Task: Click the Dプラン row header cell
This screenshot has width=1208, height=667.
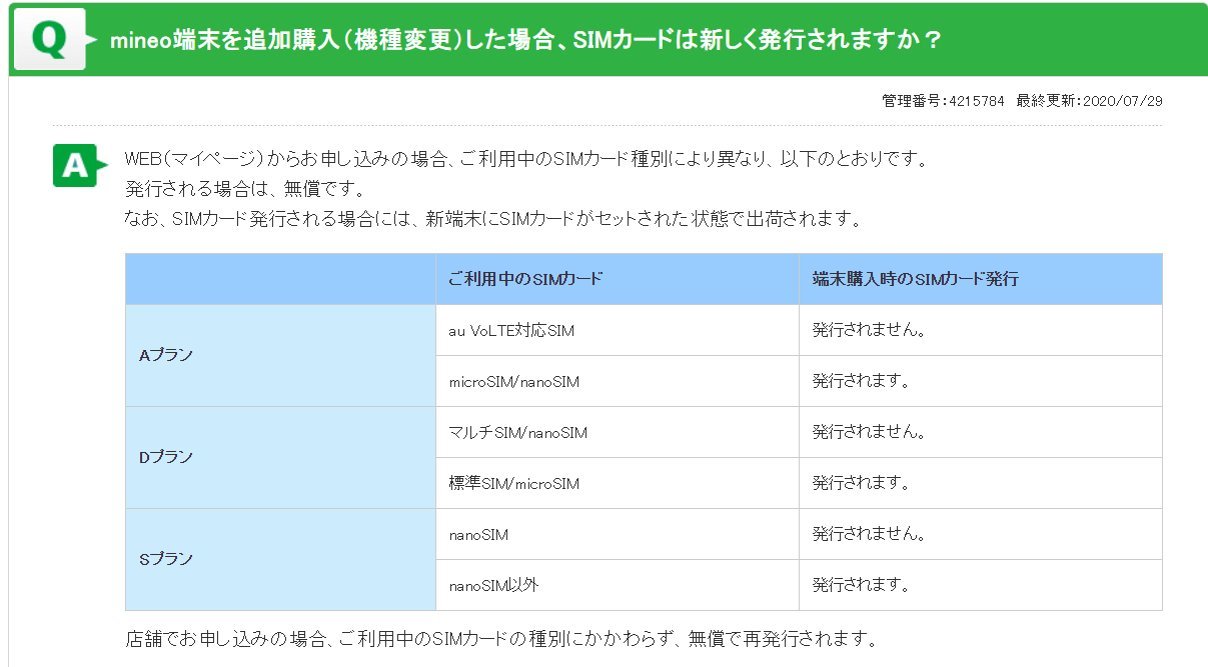Action: point(281,457)
